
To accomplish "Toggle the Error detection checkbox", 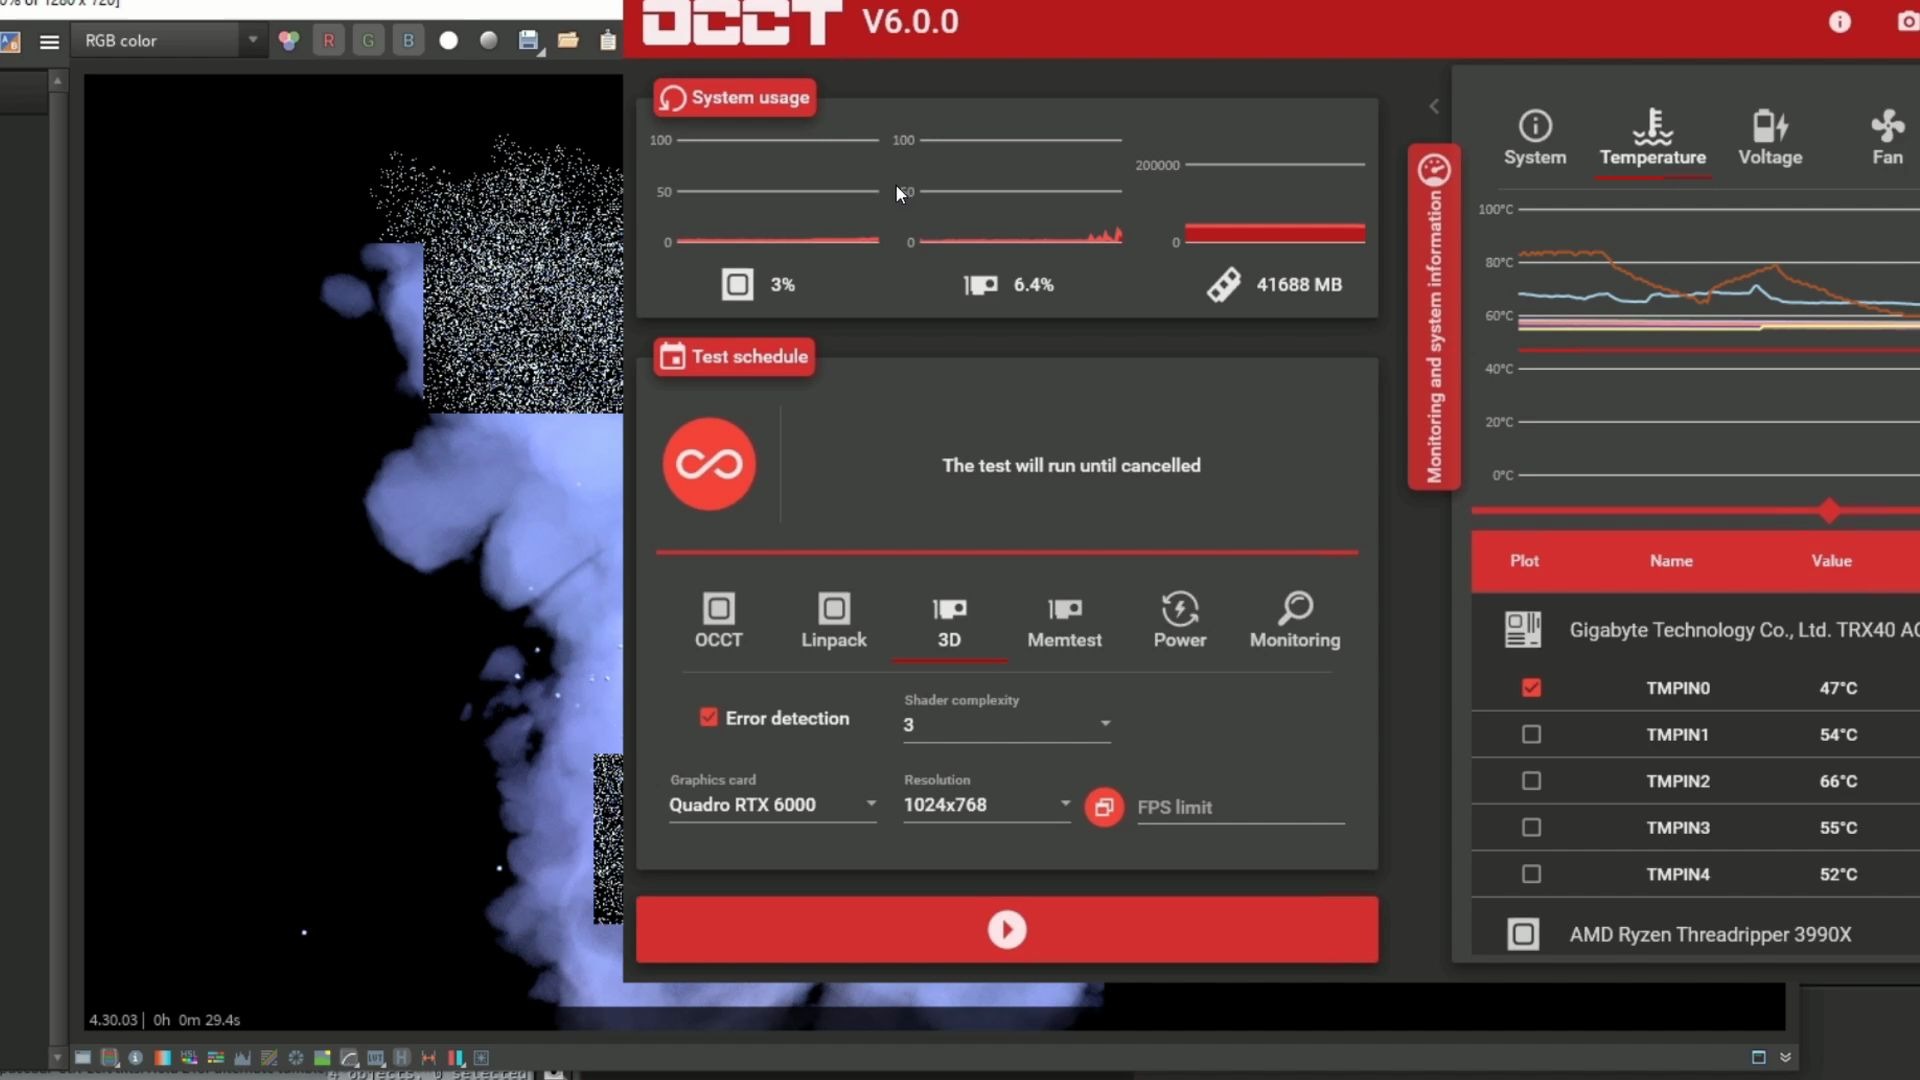I will tap(709, 718).
